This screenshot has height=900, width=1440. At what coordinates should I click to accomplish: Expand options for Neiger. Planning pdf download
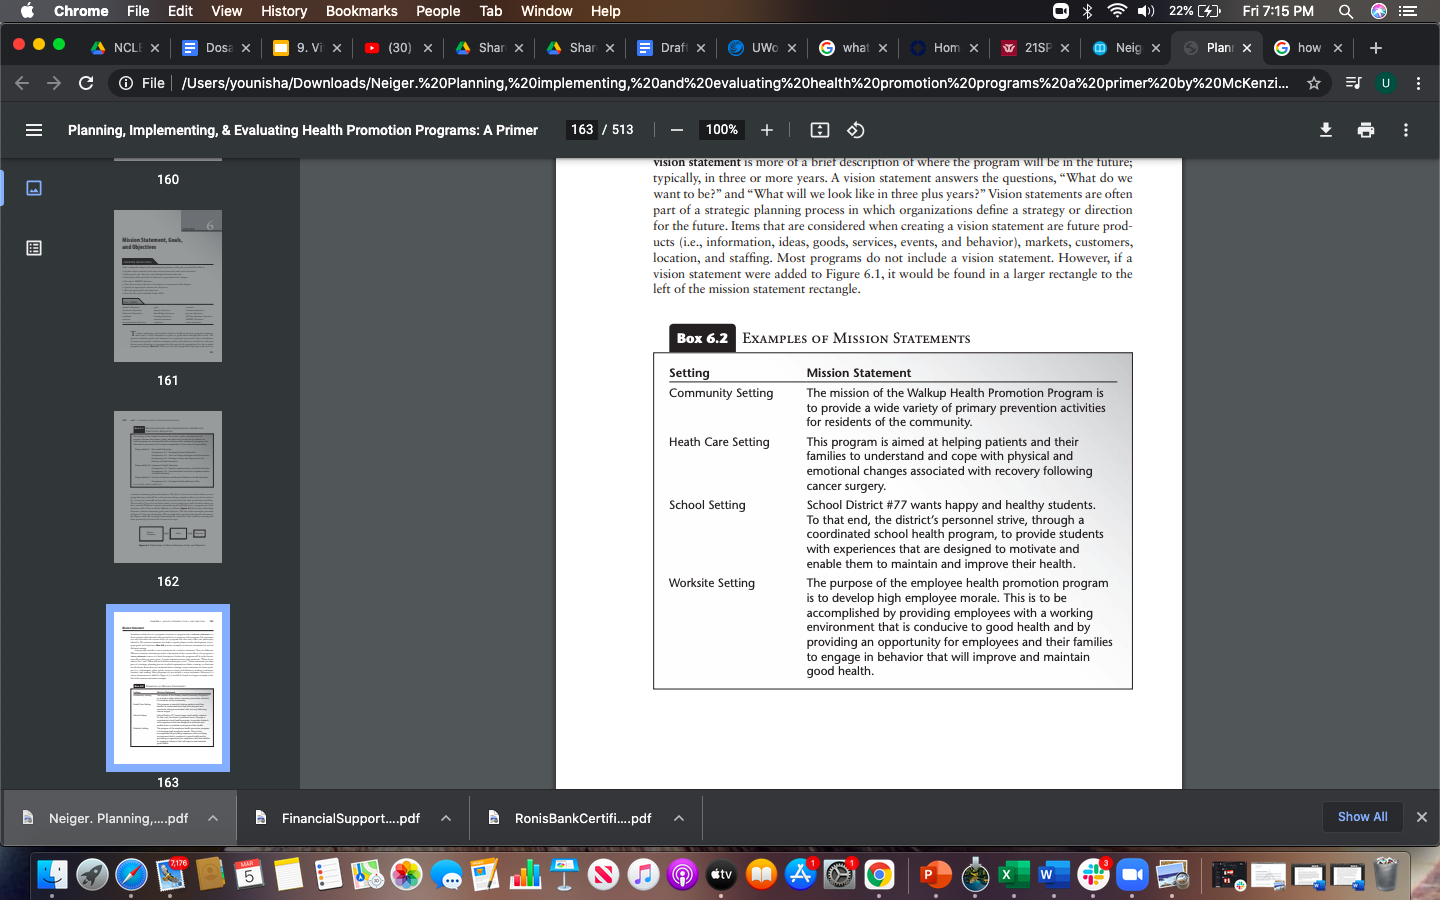pos(213,818)
